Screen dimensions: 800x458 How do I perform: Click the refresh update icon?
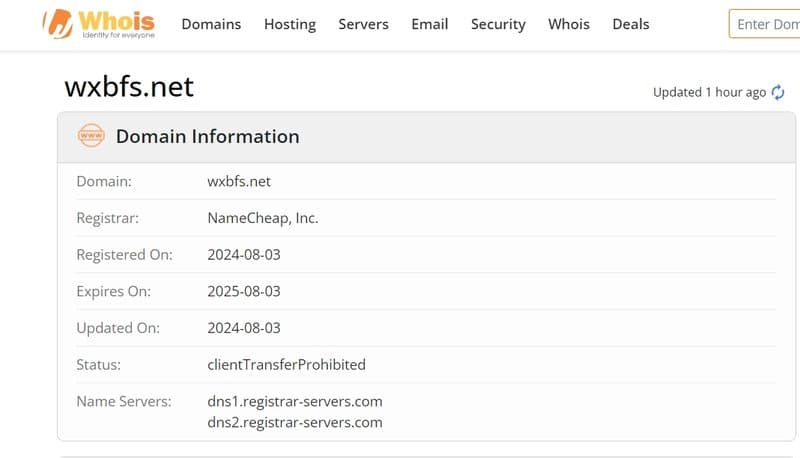click(778, 92)
